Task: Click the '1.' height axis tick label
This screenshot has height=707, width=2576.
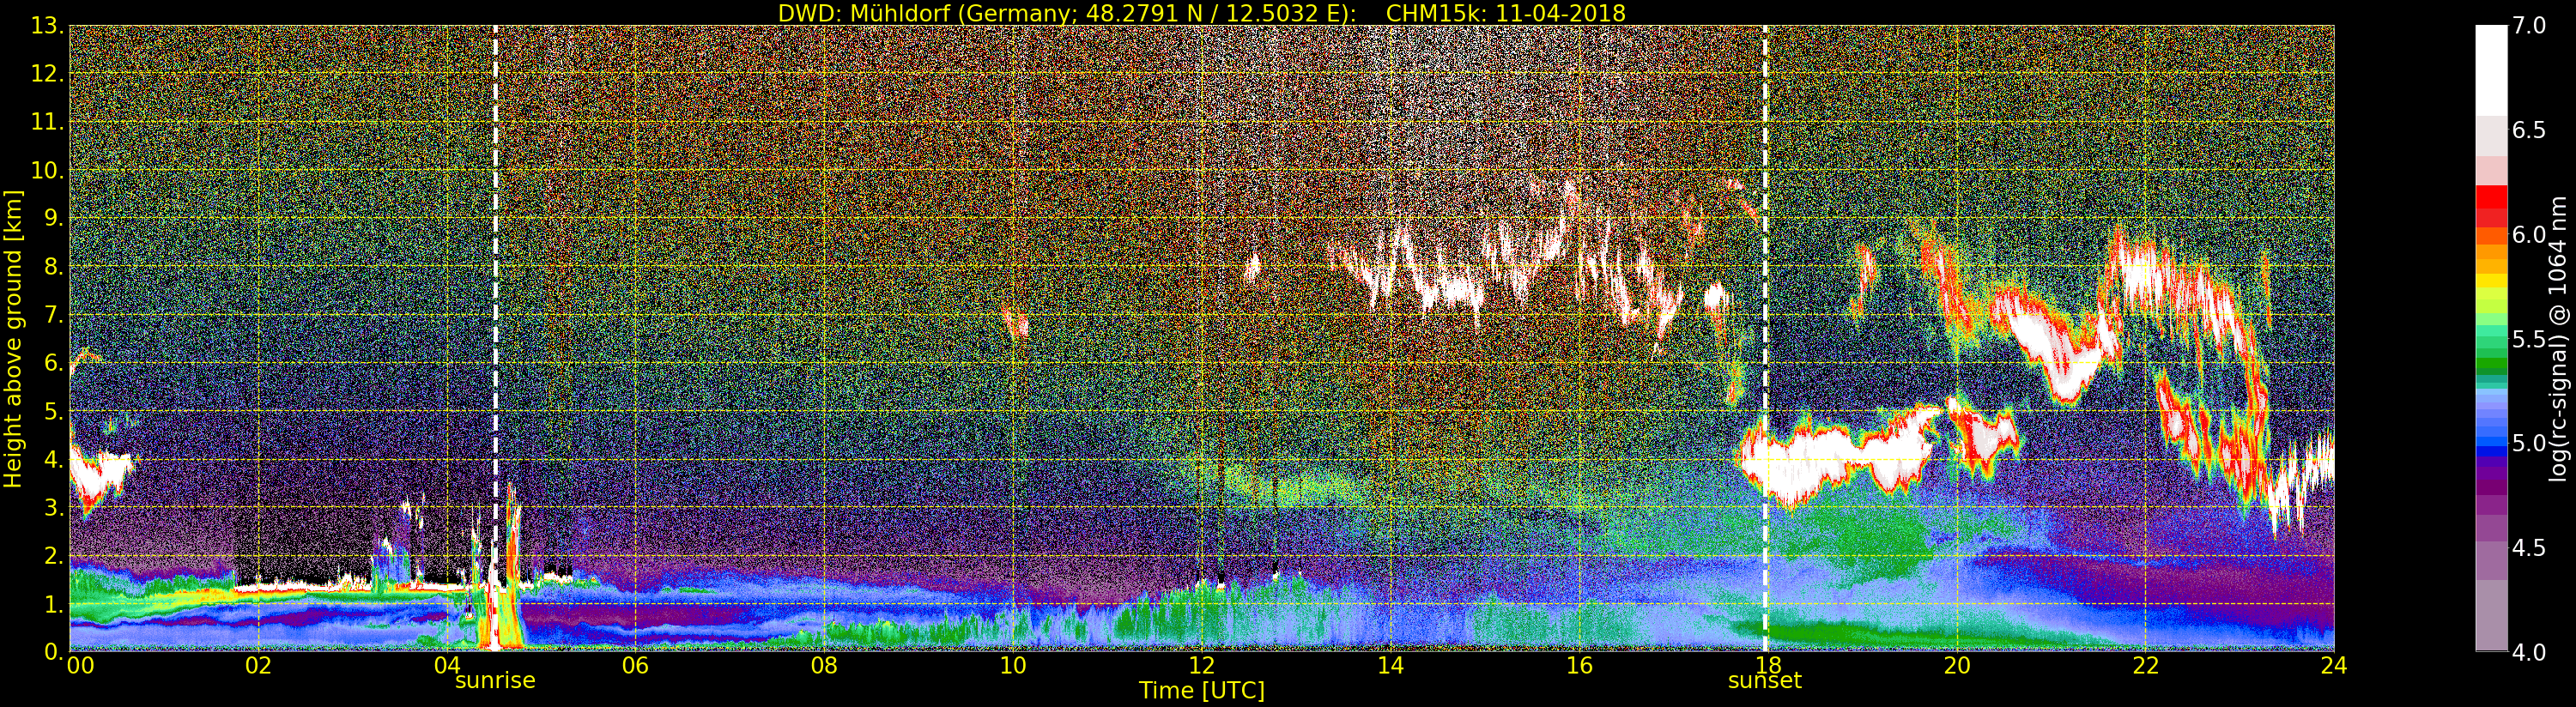Action: pyautogui.click(x=54, y=603)
